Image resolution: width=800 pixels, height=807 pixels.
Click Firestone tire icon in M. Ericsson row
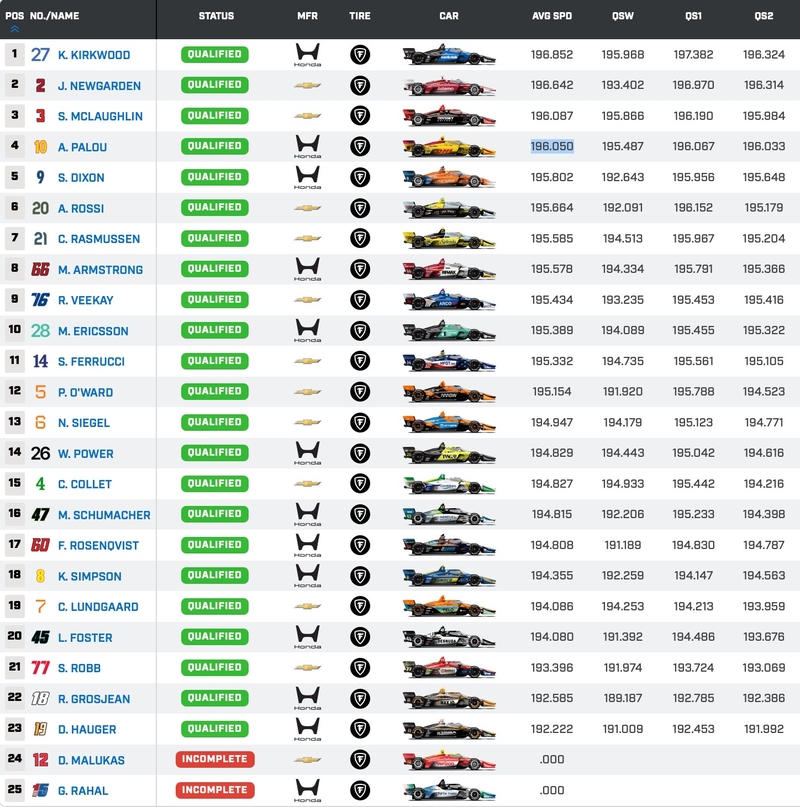360,330
